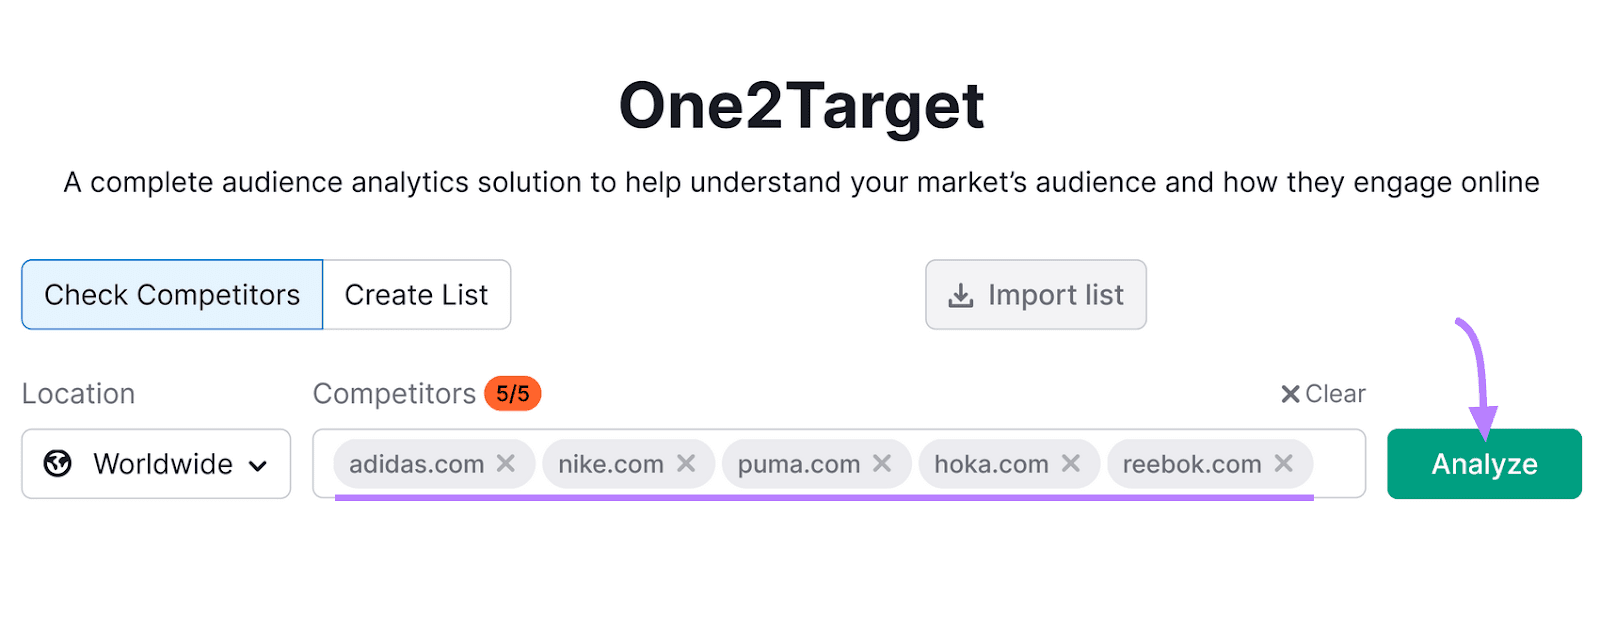Viewport: 1600px width, 631px height.
Task: Click the download icon inside Import list
Action: [959, 294]
